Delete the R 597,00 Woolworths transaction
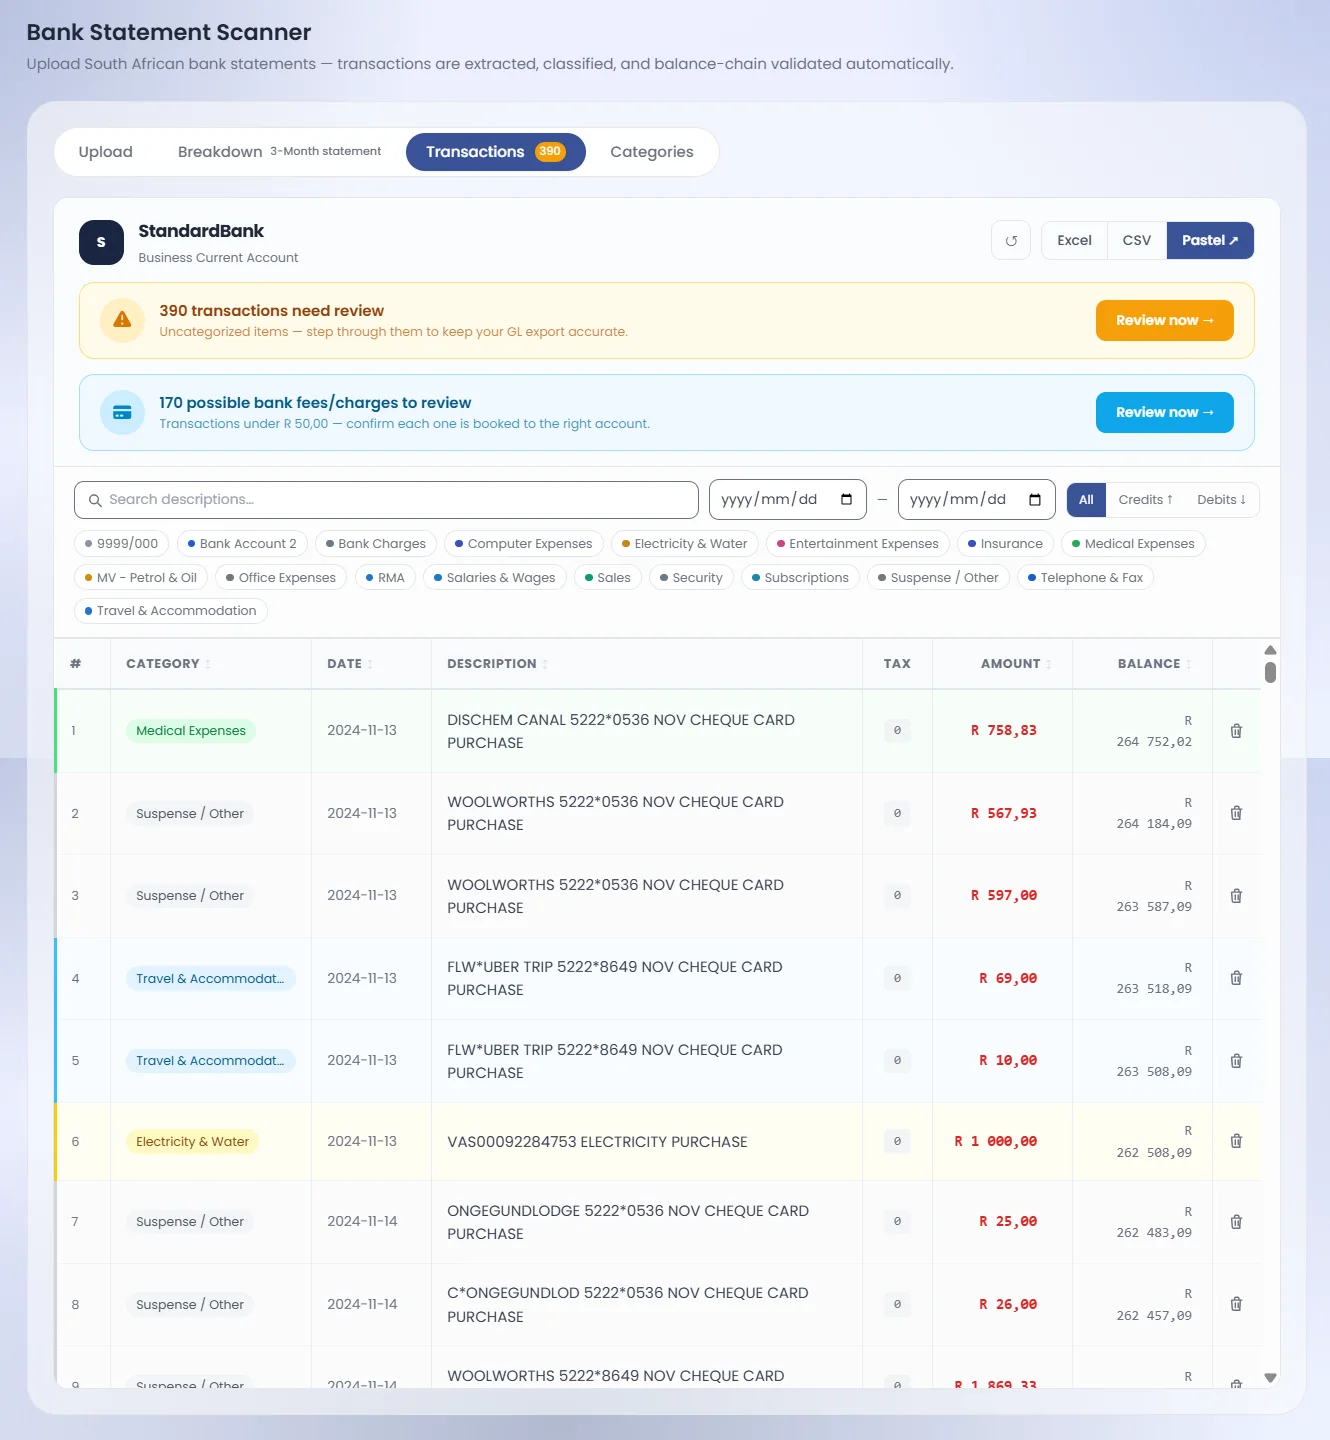This screenshot has width=1330, height=1440. tap(1236, 896)
